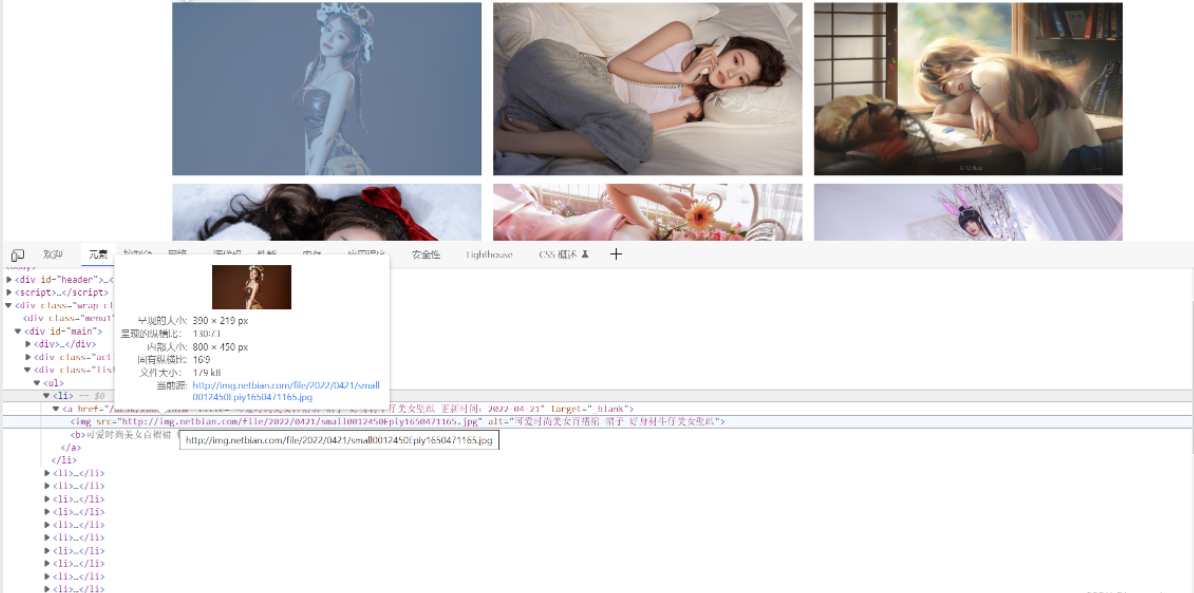Click the 179 kB file size value
The image size is (1194, 593).
point(206,372)
